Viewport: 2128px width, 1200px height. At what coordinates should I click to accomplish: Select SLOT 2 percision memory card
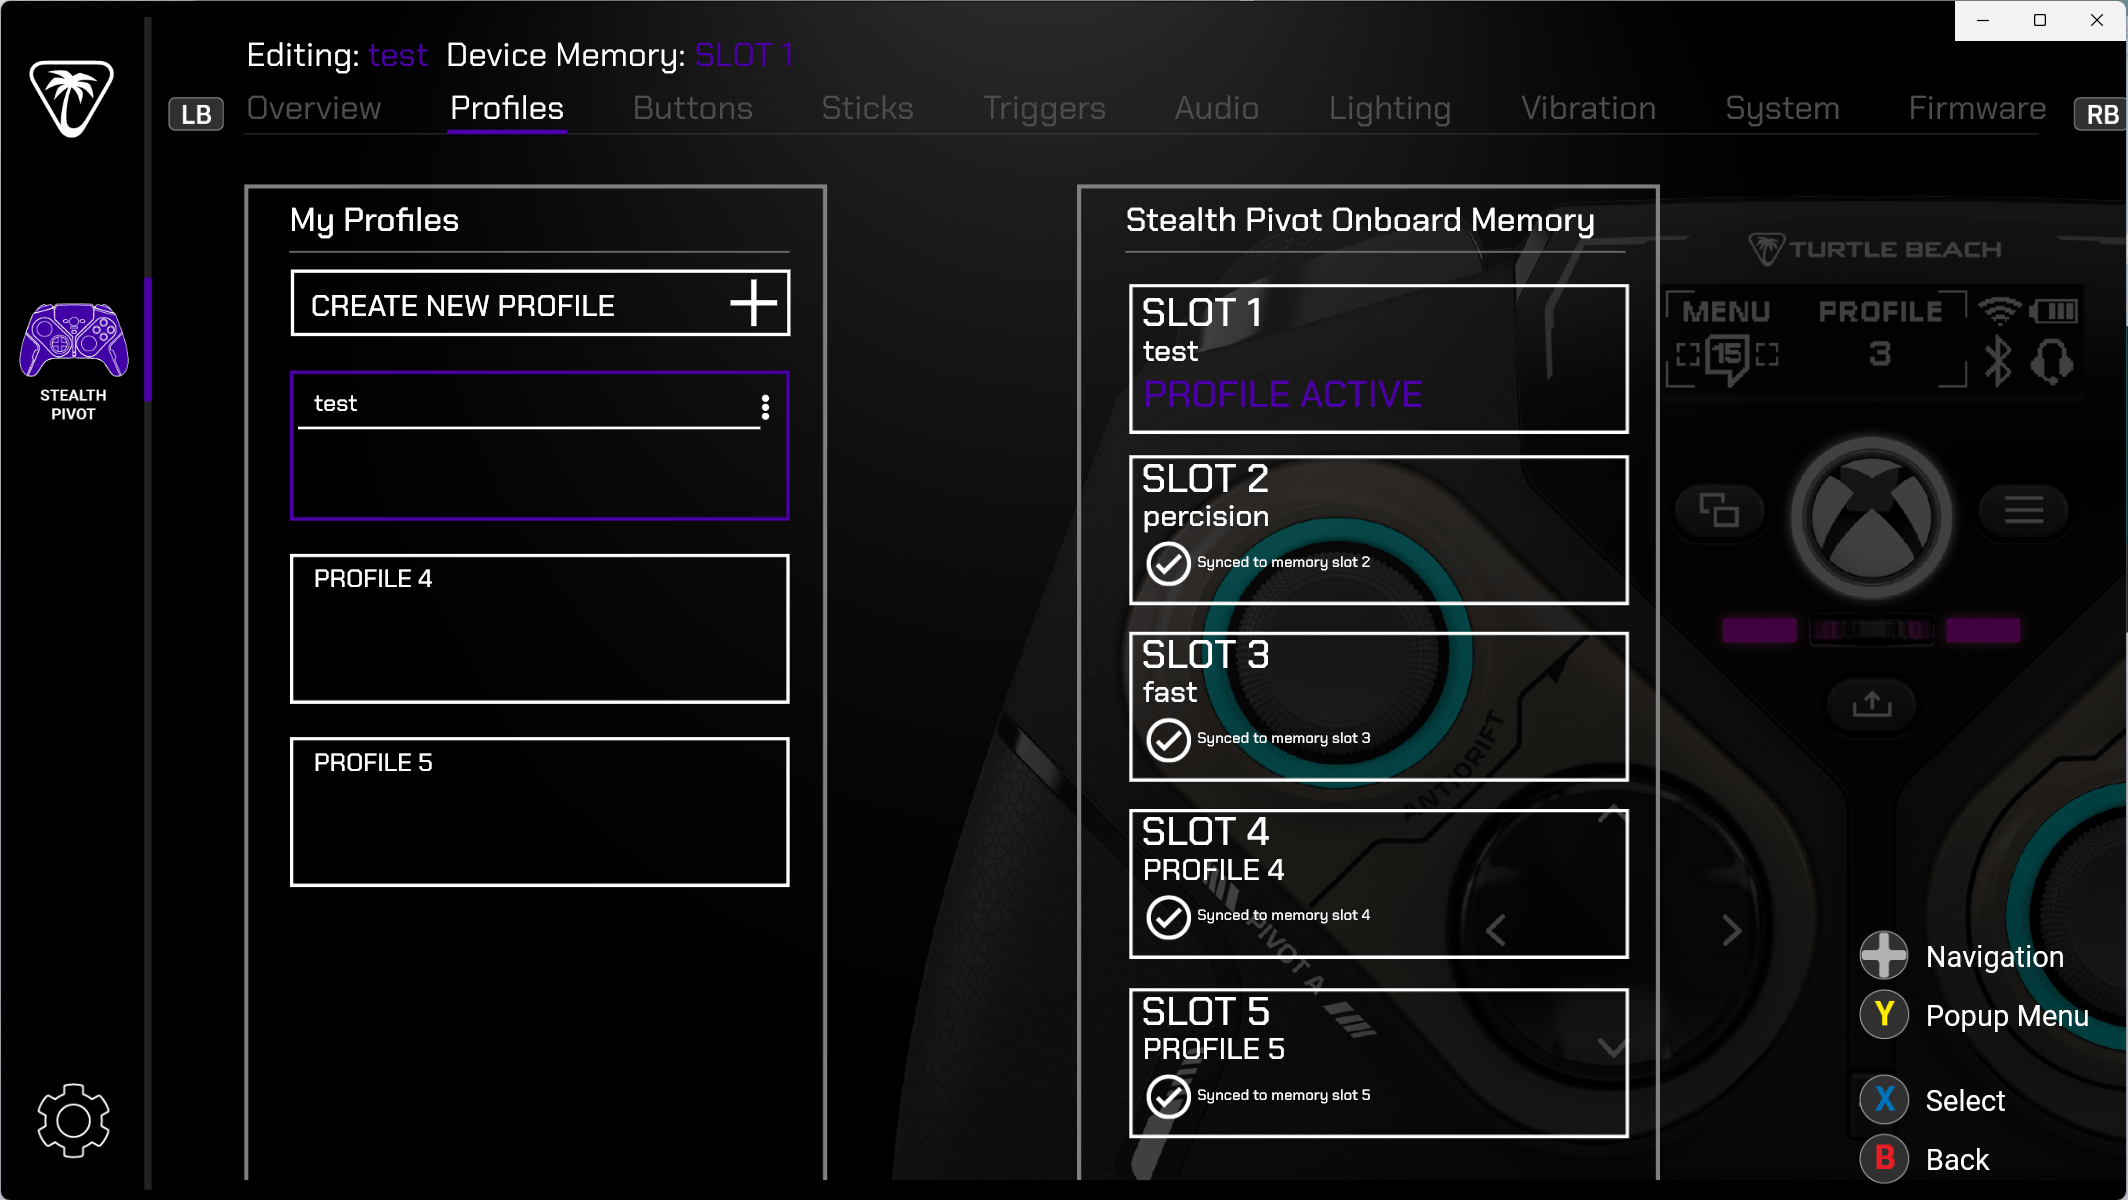[1379, 530]
